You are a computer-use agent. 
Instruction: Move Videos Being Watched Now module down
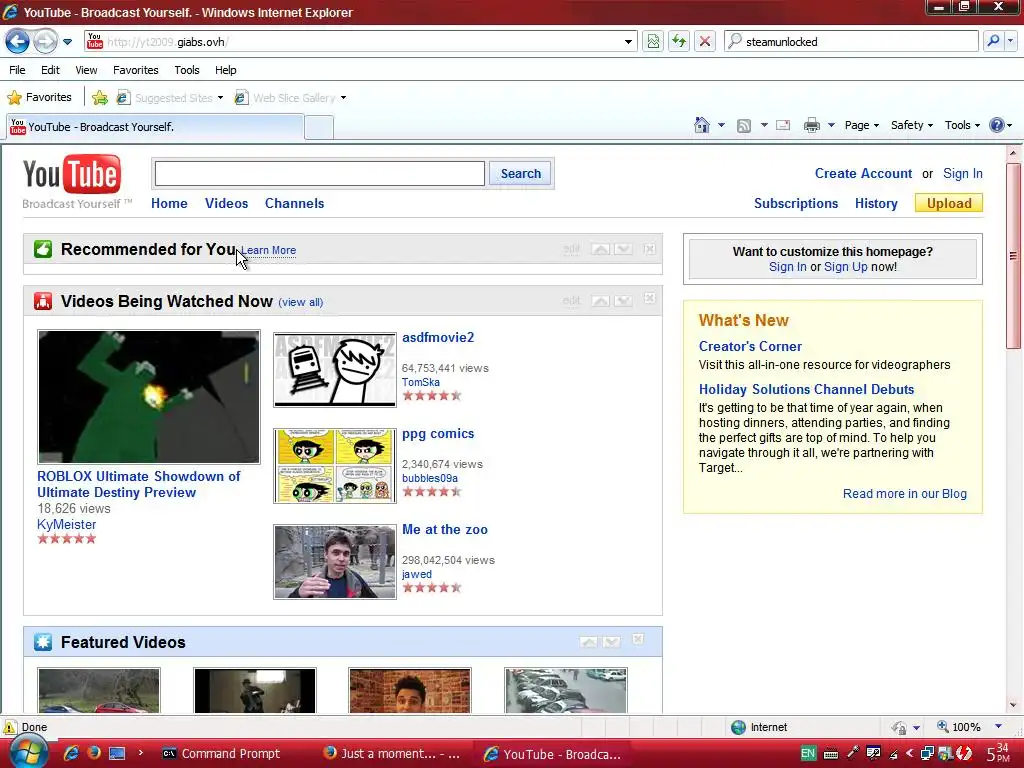(623, 300)
